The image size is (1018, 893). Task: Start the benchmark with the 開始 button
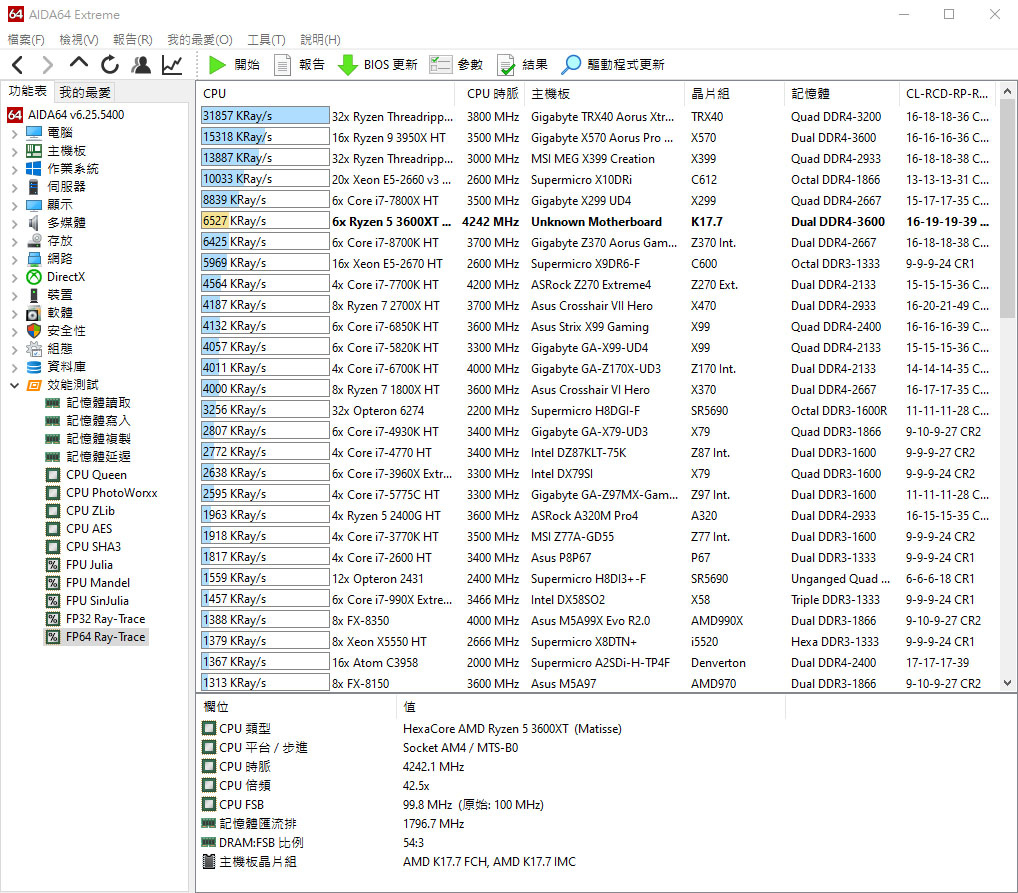coord(234,64)
